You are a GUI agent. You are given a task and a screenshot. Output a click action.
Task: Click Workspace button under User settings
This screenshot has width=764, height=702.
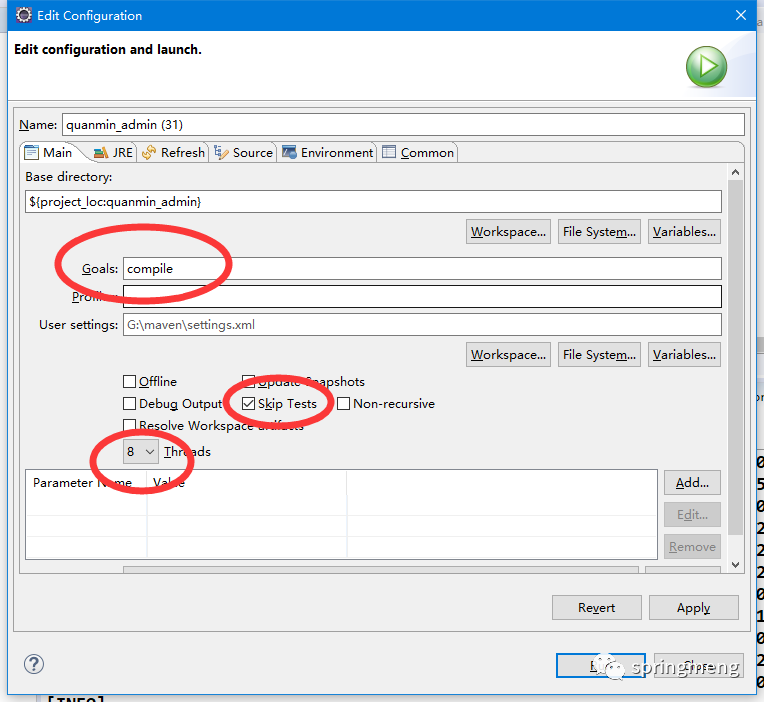coord(508,355)
